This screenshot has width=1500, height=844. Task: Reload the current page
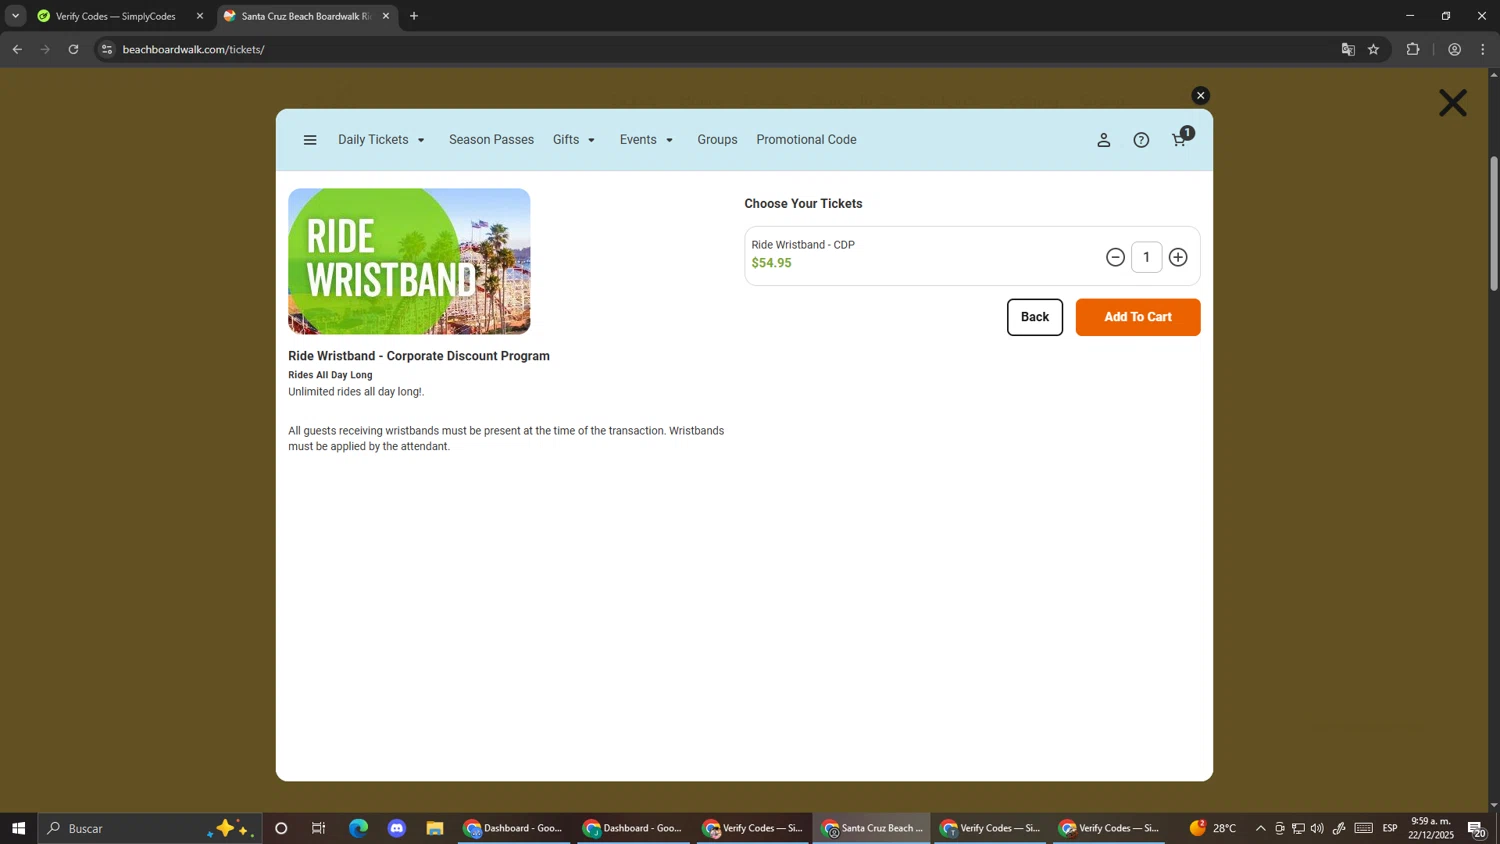[x=73, y=49]
